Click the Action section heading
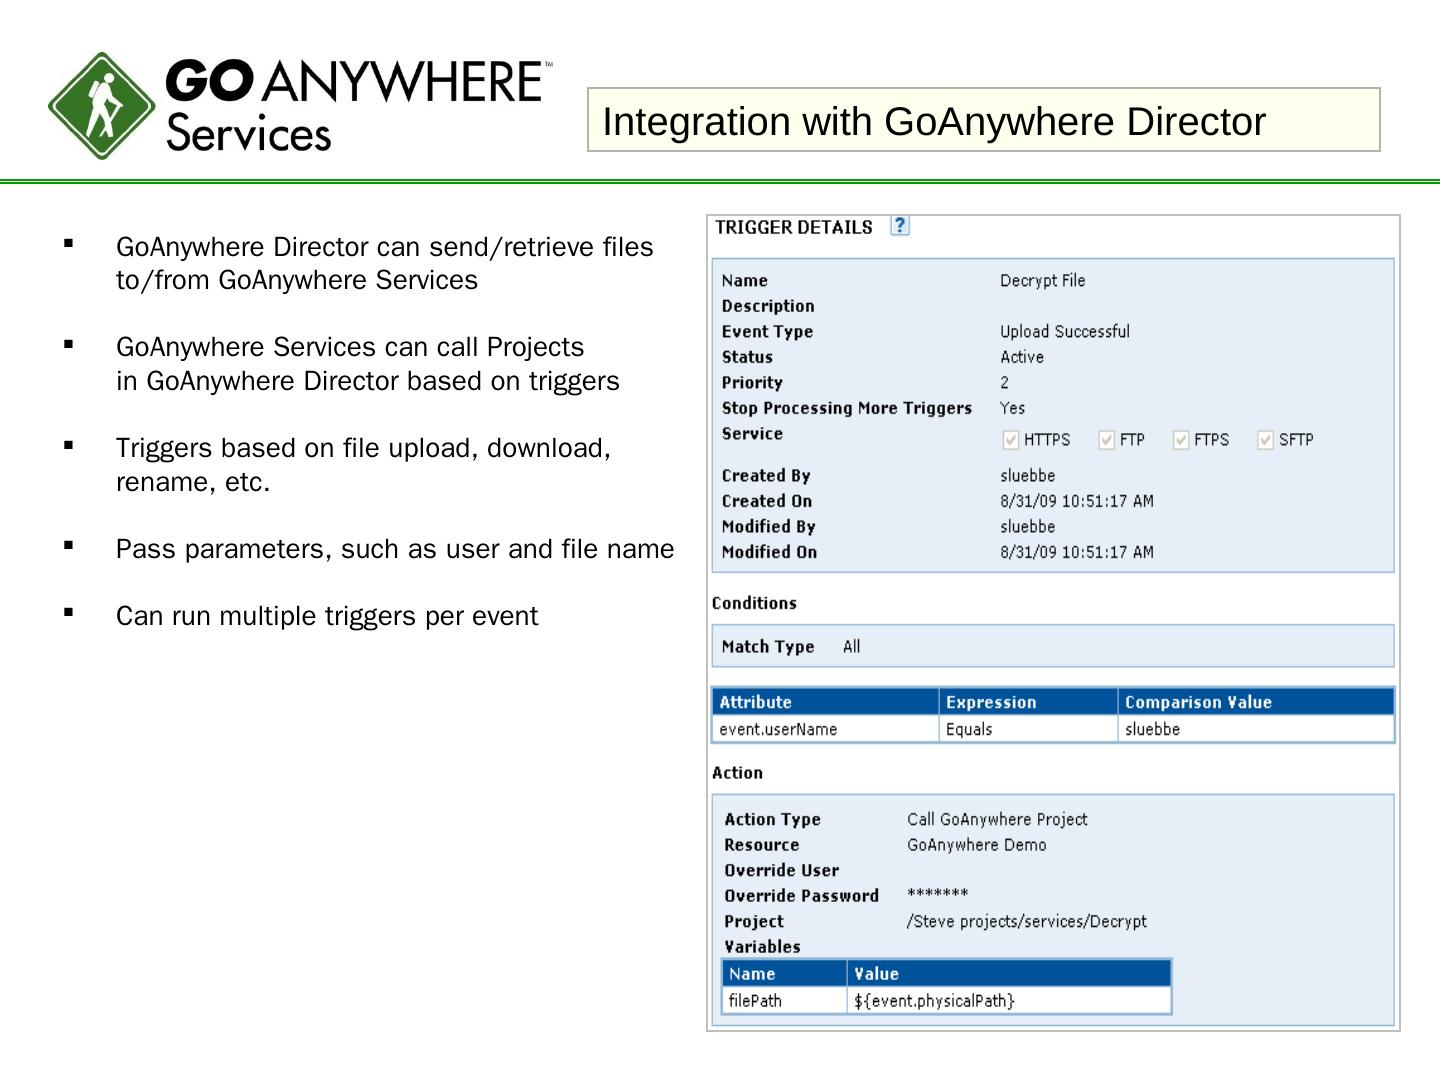Viewport: 1440px width, 1080px height. (737, 773)
